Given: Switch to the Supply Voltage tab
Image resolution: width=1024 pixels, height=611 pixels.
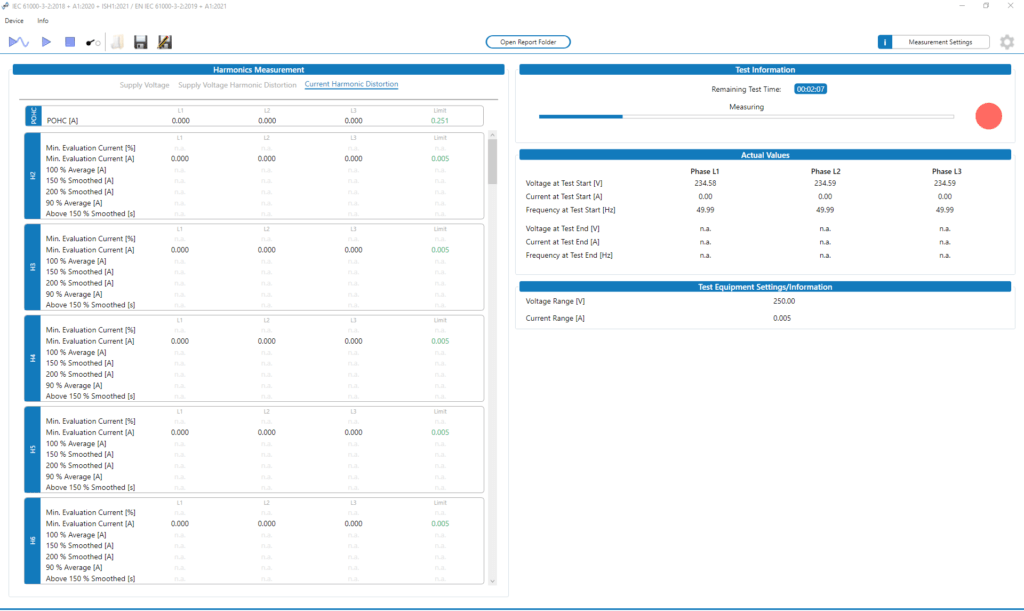Looking at the screenshot, I should [x=145, y=85].
